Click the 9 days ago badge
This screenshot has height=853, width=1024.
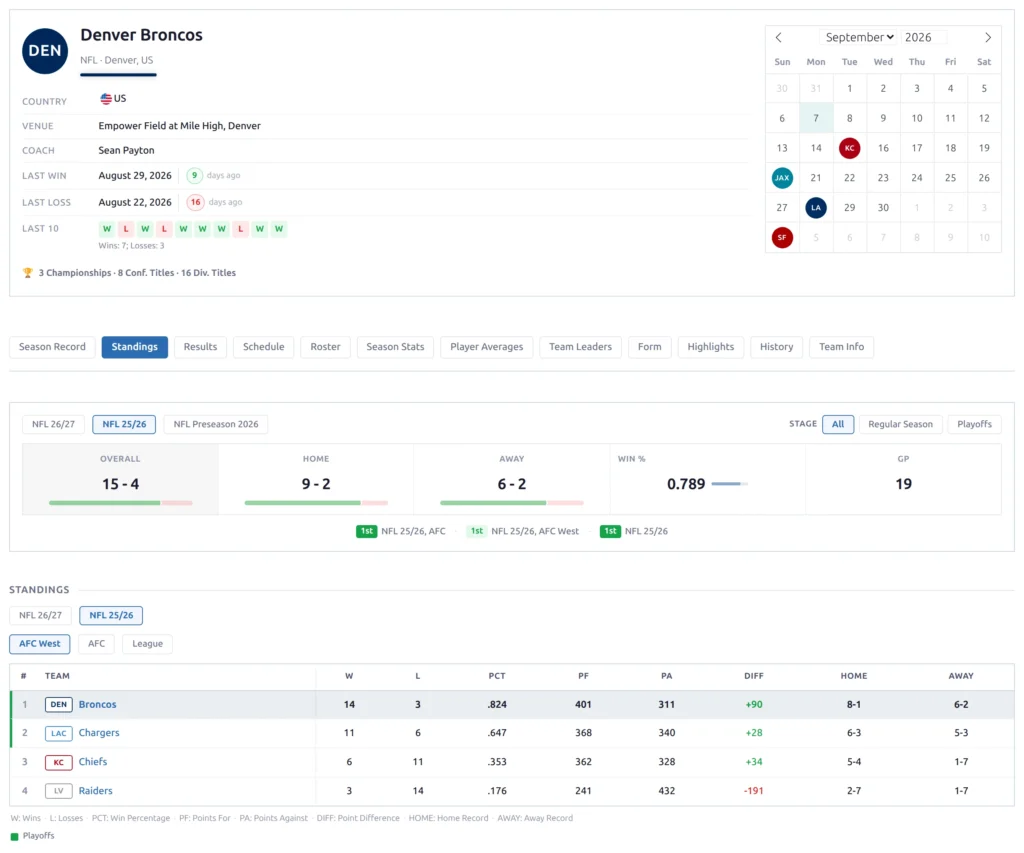point(194,176)
